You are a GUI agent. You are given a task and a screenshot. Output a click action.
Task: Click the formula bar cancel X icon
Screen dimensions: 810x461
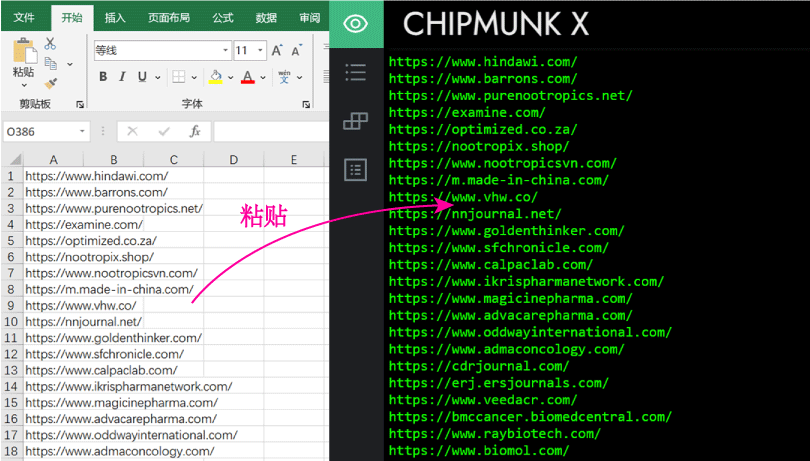pos(133,131)
